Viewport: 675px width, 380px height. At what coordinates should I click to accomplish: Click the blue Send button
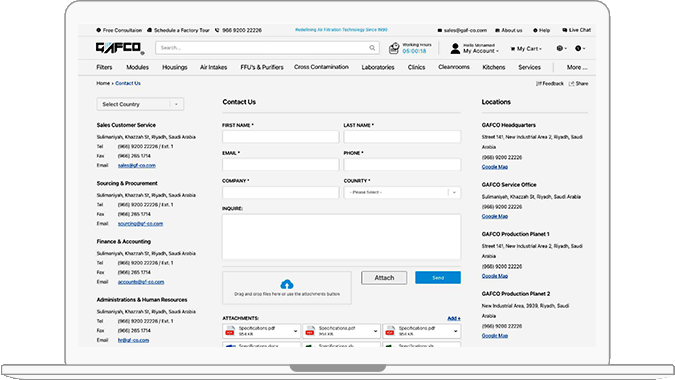coord(438,278)
